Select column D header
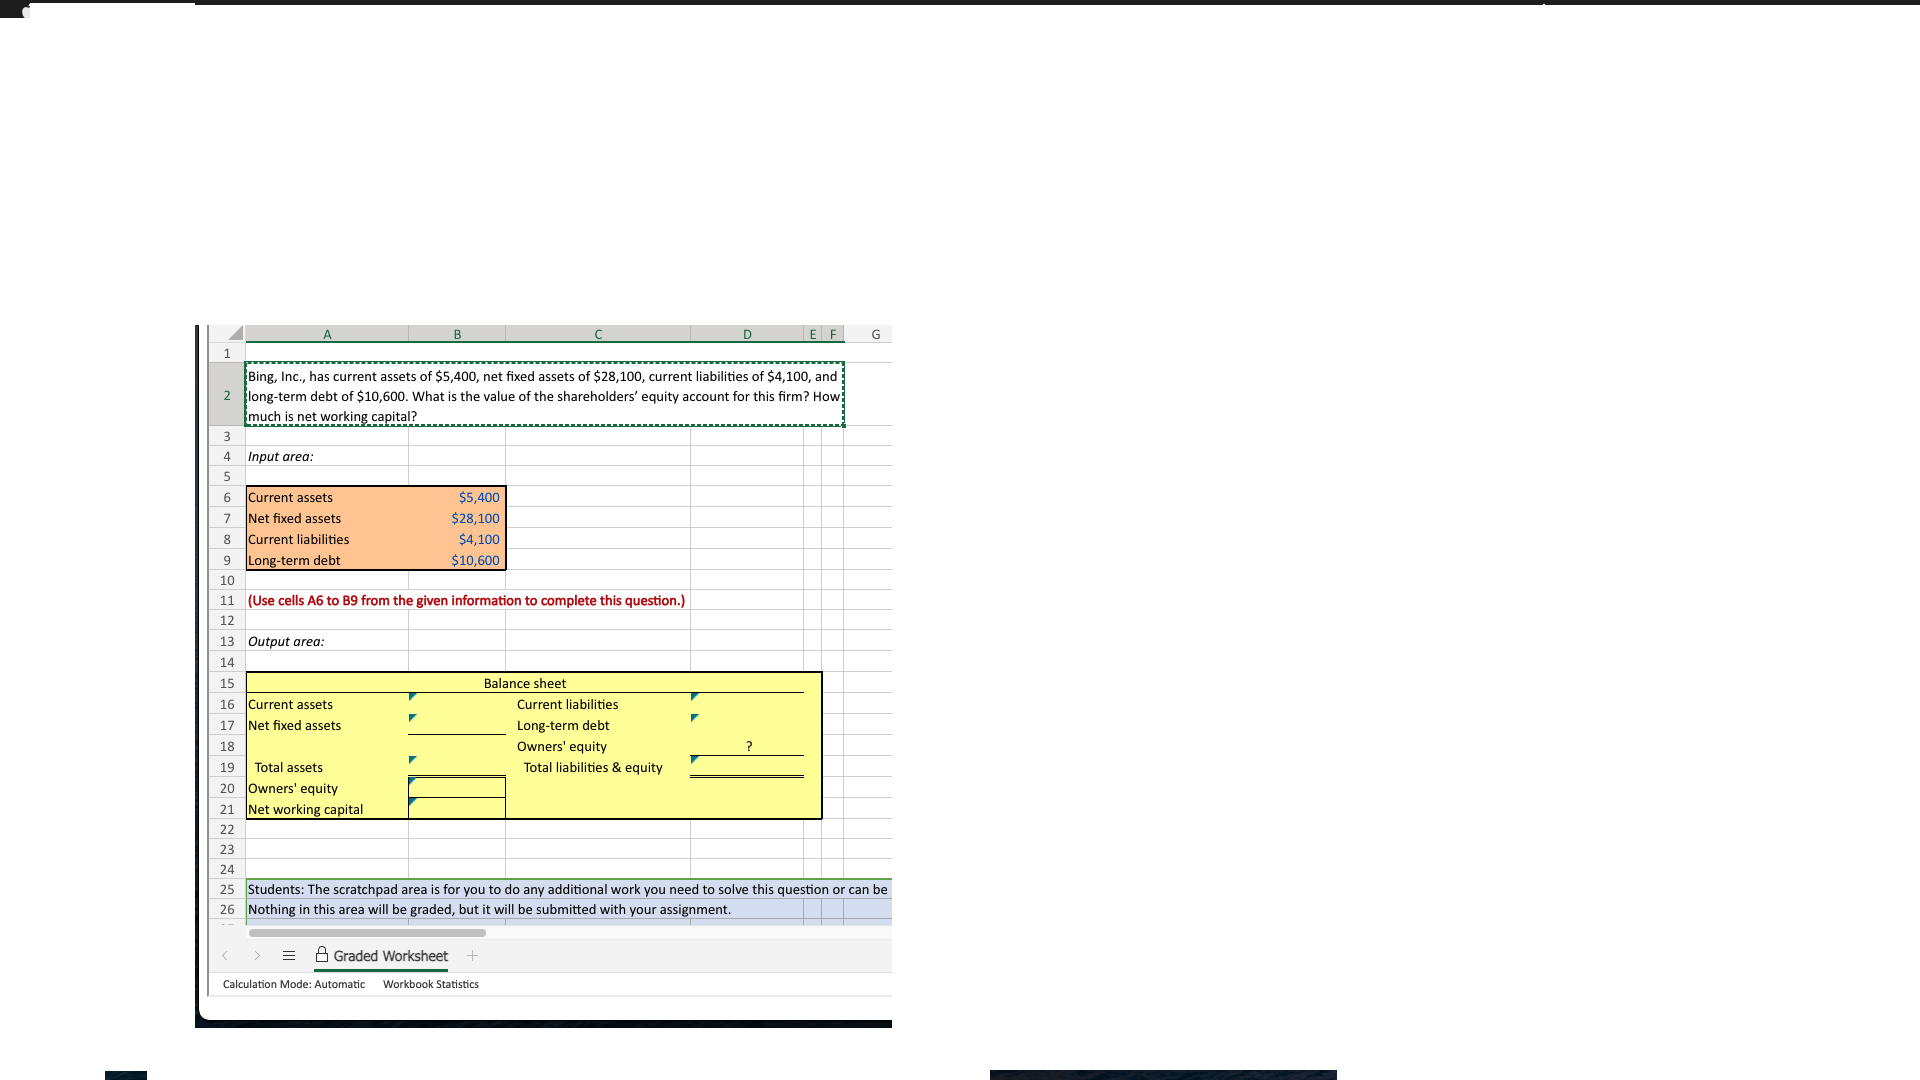 [746, 335]
